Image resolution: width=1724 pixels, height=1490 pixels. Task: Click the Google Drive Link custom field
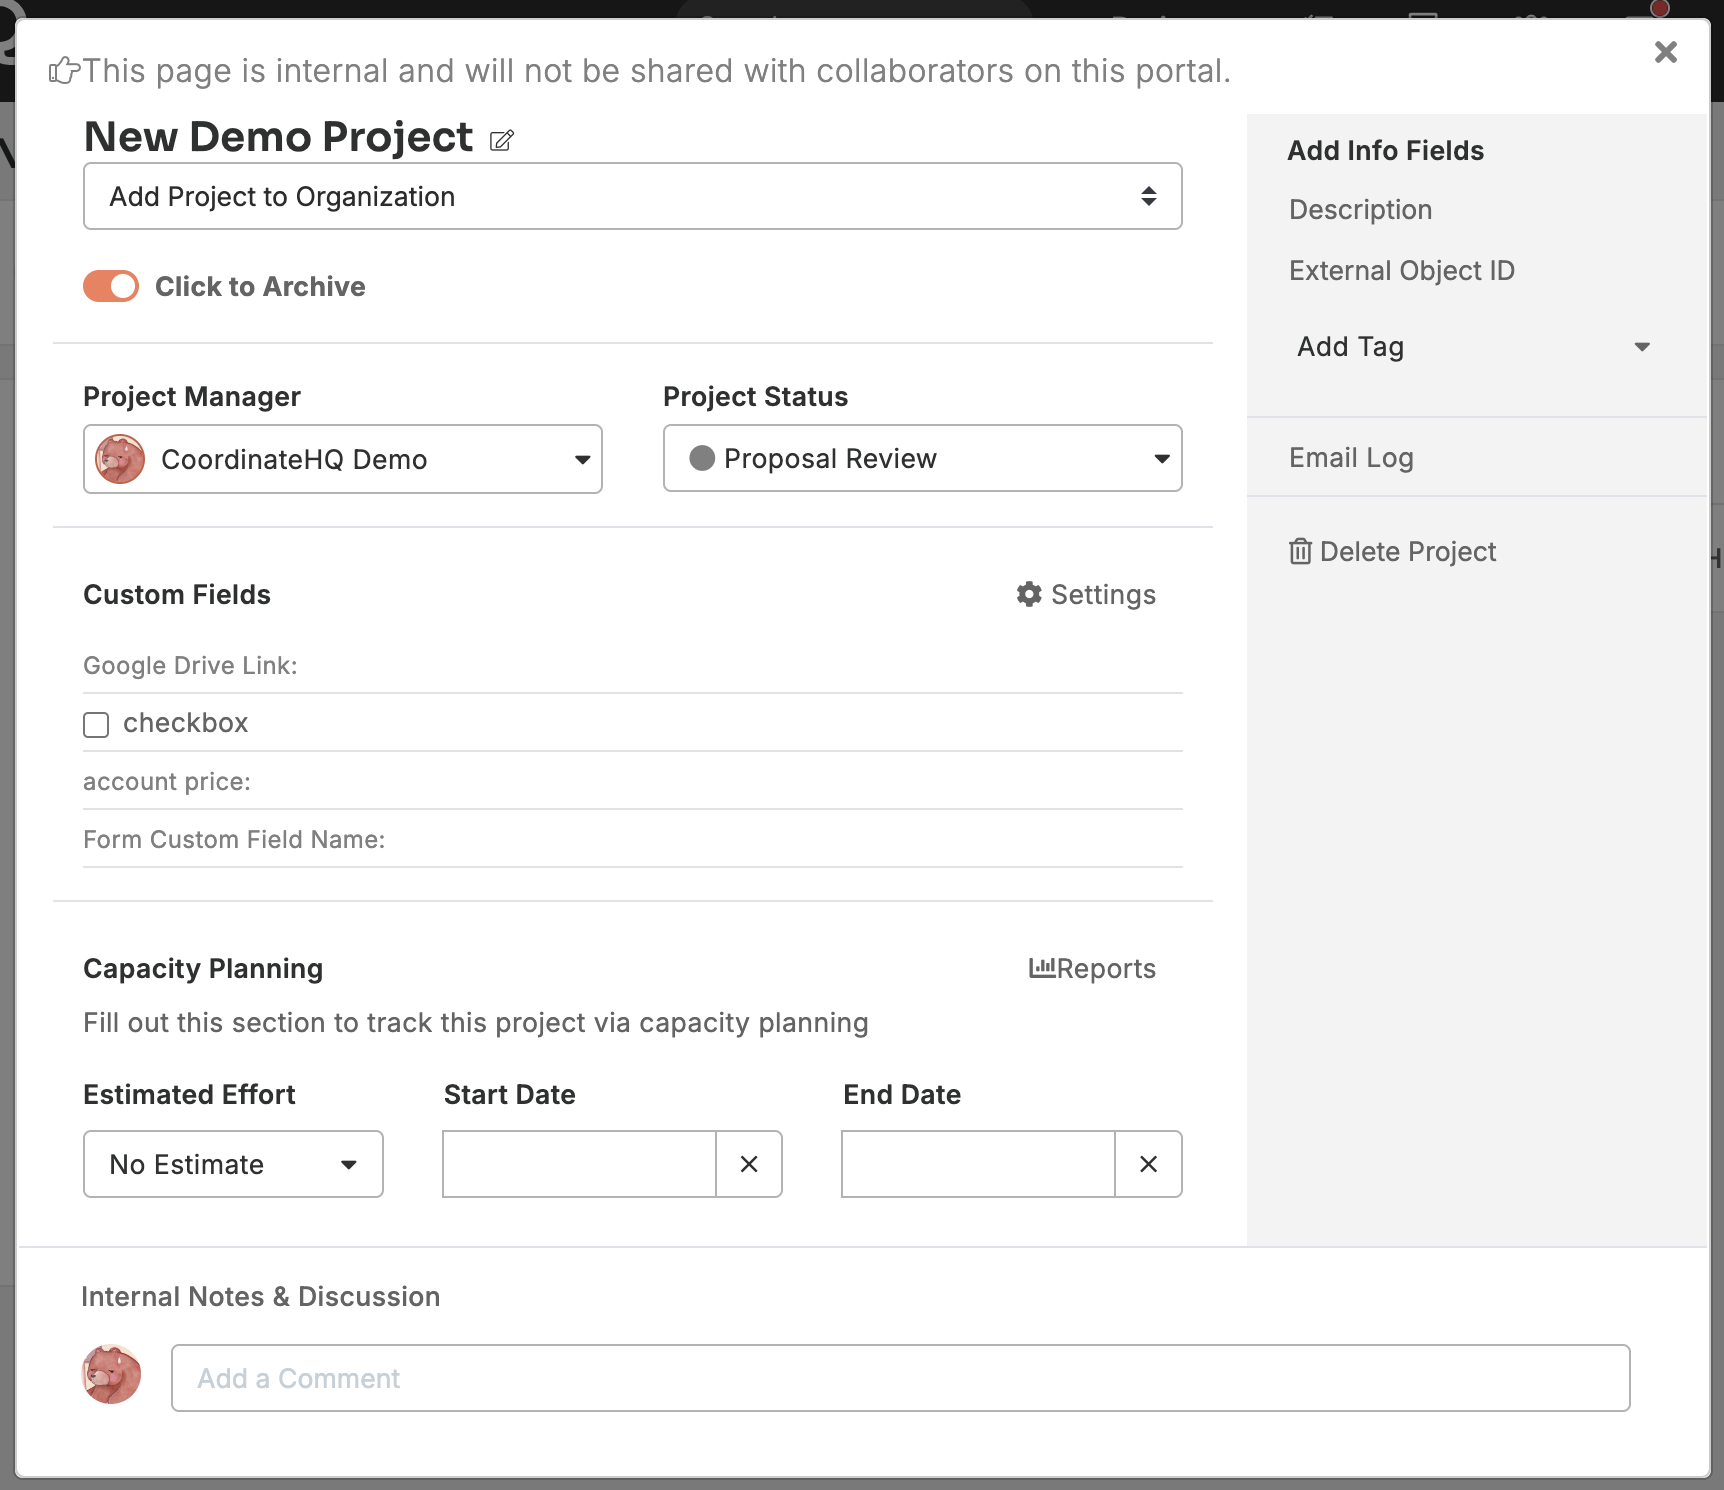[633, 665]
